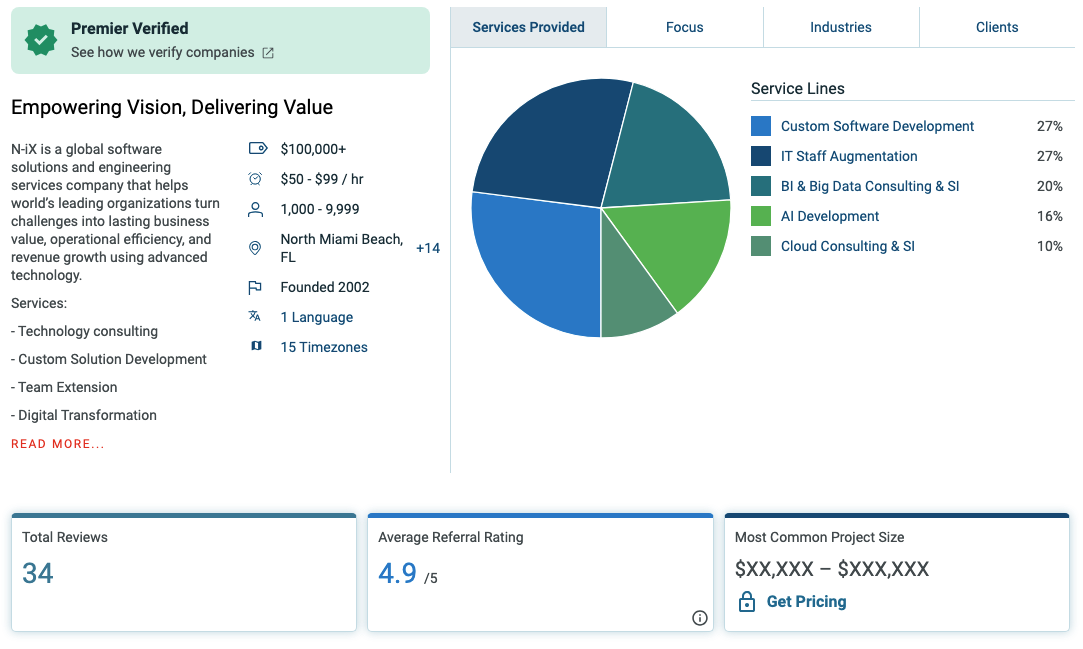Viewport: 1083px width, 649px height.
Task: Click the map icon beside 15 Timezones
Action: [x=256, y=346]
